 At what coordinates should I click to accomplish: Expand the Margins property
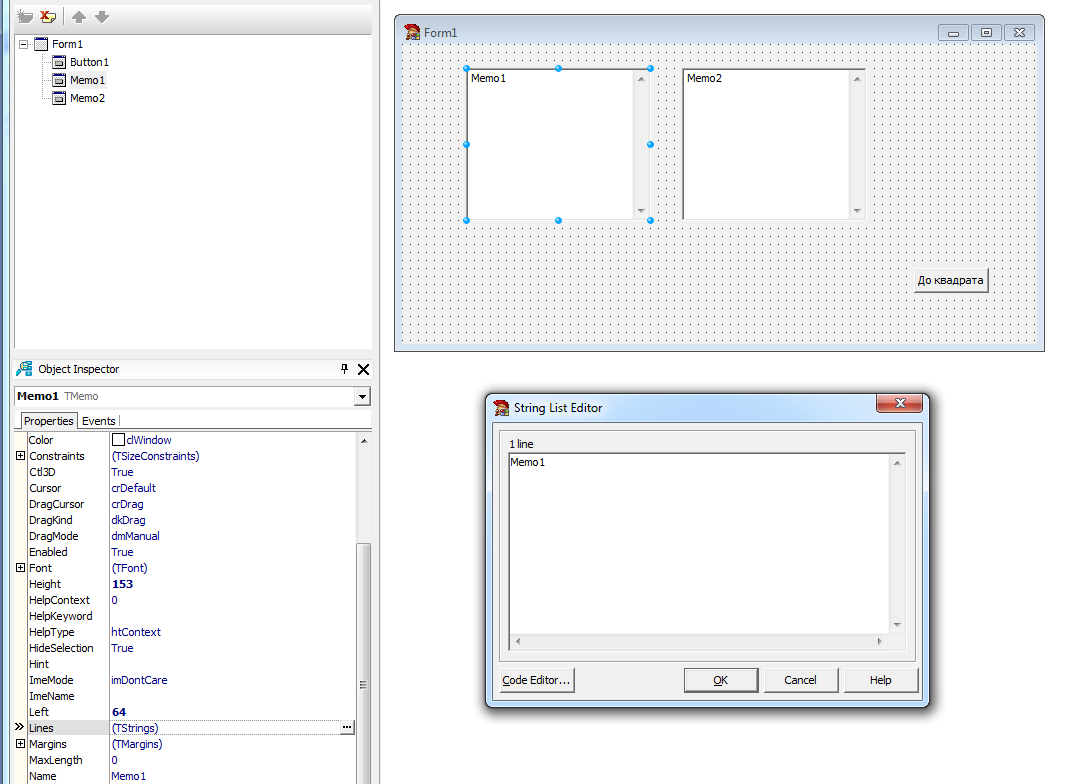pyautogui.click(x=21, y=744)
